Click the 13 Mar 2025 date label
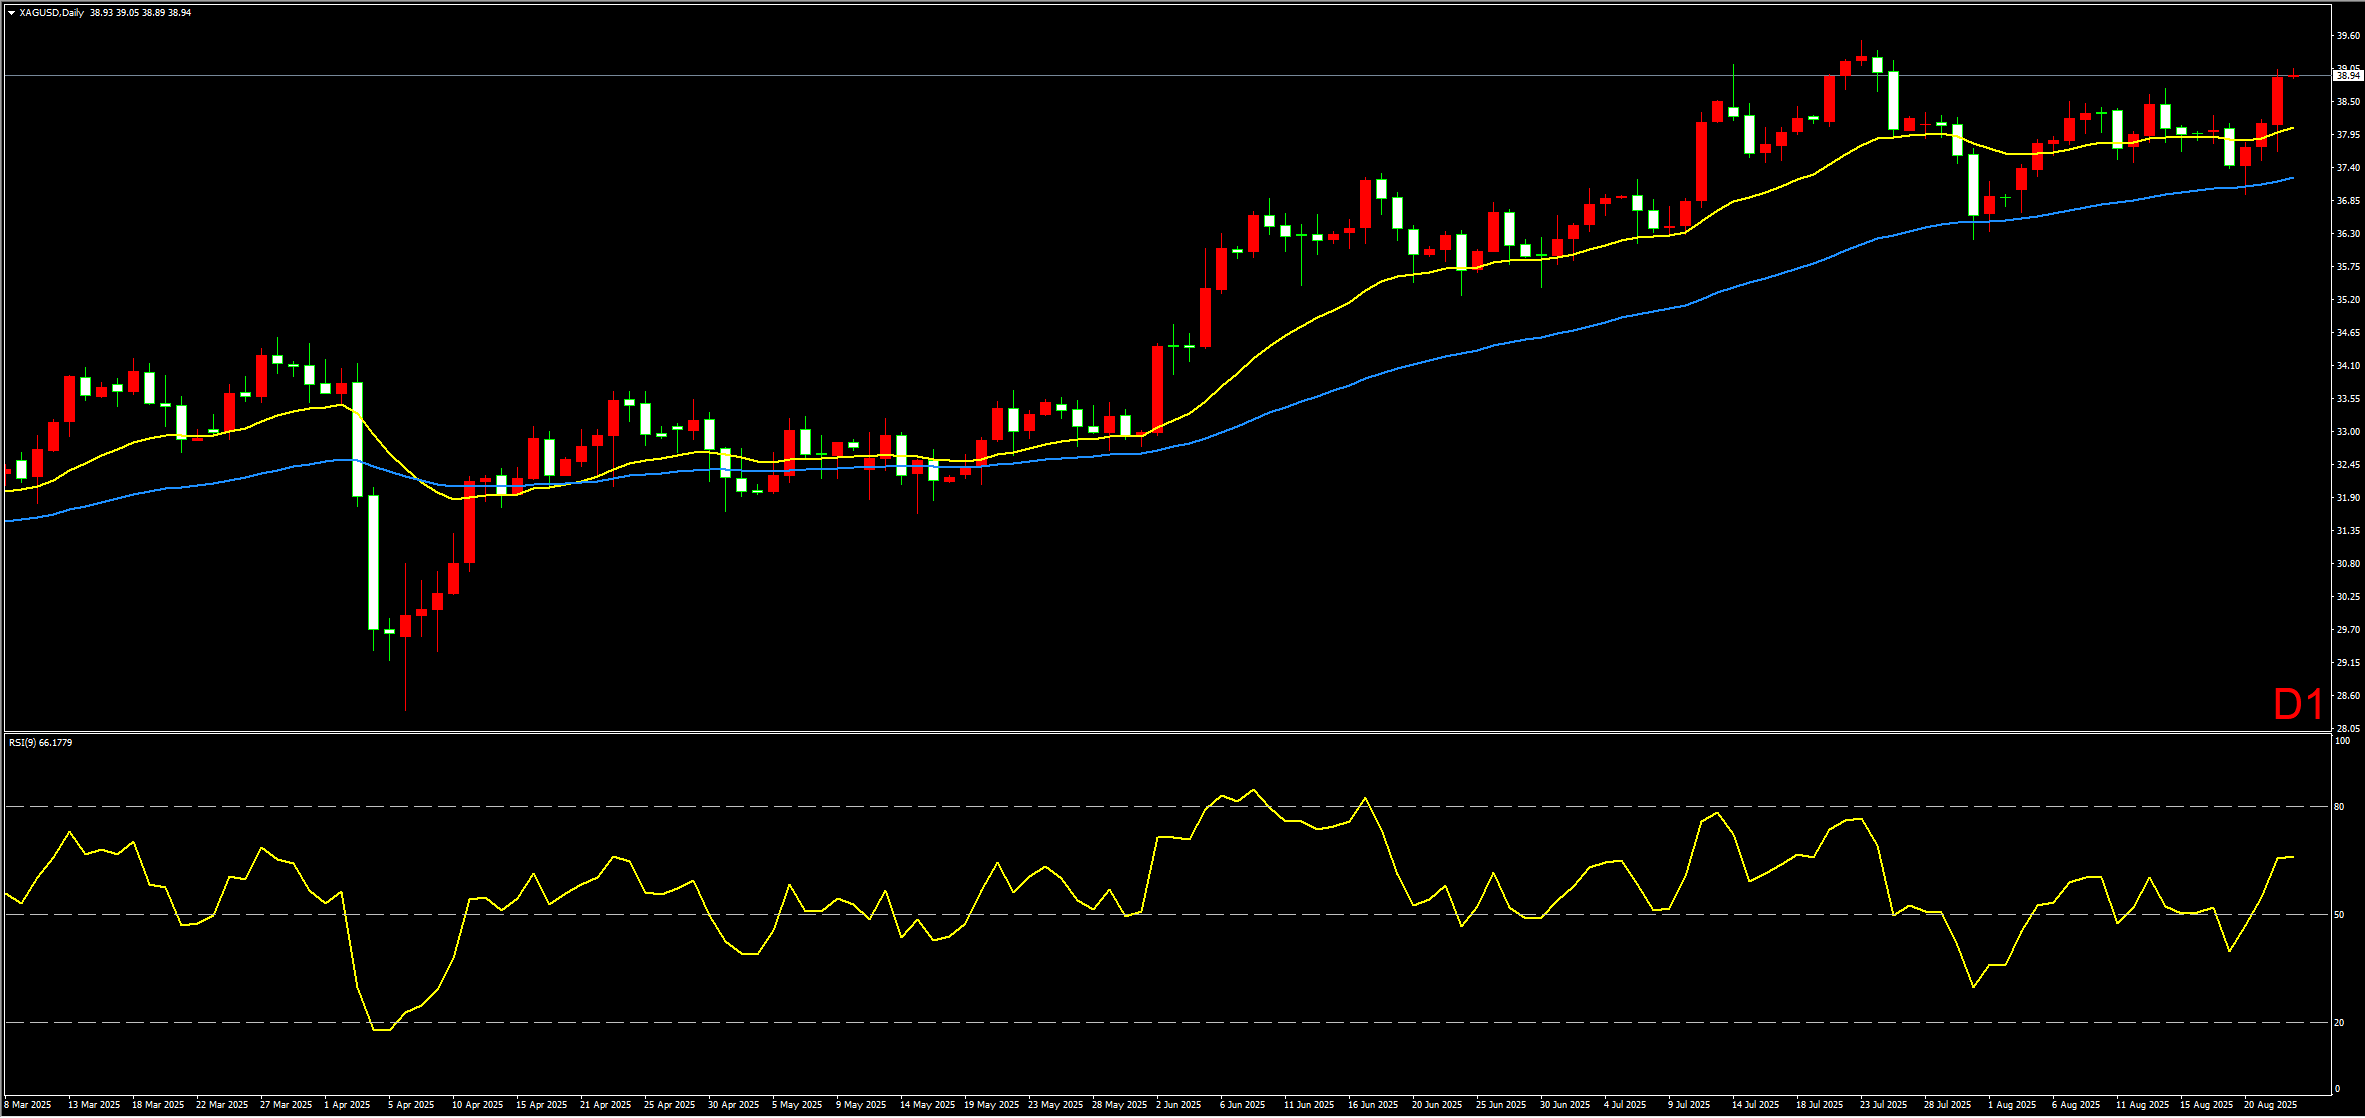 pyautogui.click(x=94, y=1105)
